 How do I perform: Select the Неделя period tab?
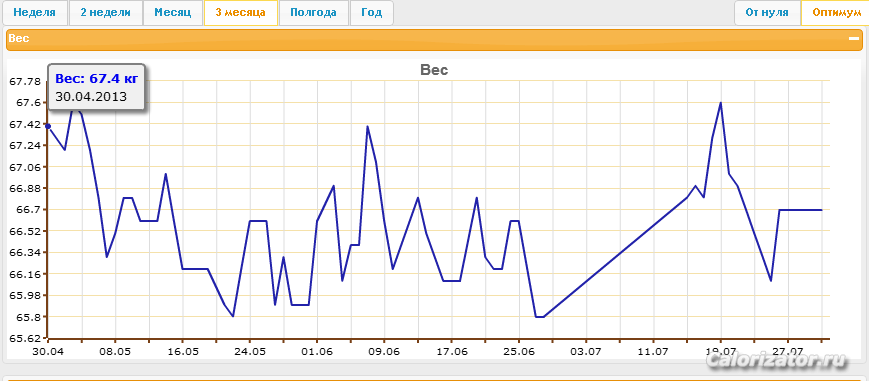[34, 13]
